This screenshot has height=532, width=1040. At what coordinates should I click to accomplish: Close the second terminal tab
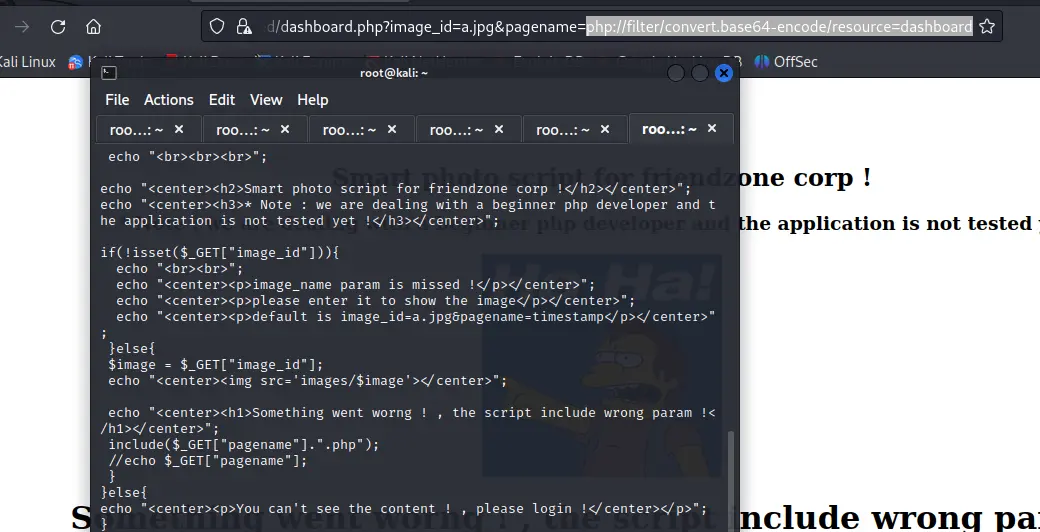pos(285,129)
